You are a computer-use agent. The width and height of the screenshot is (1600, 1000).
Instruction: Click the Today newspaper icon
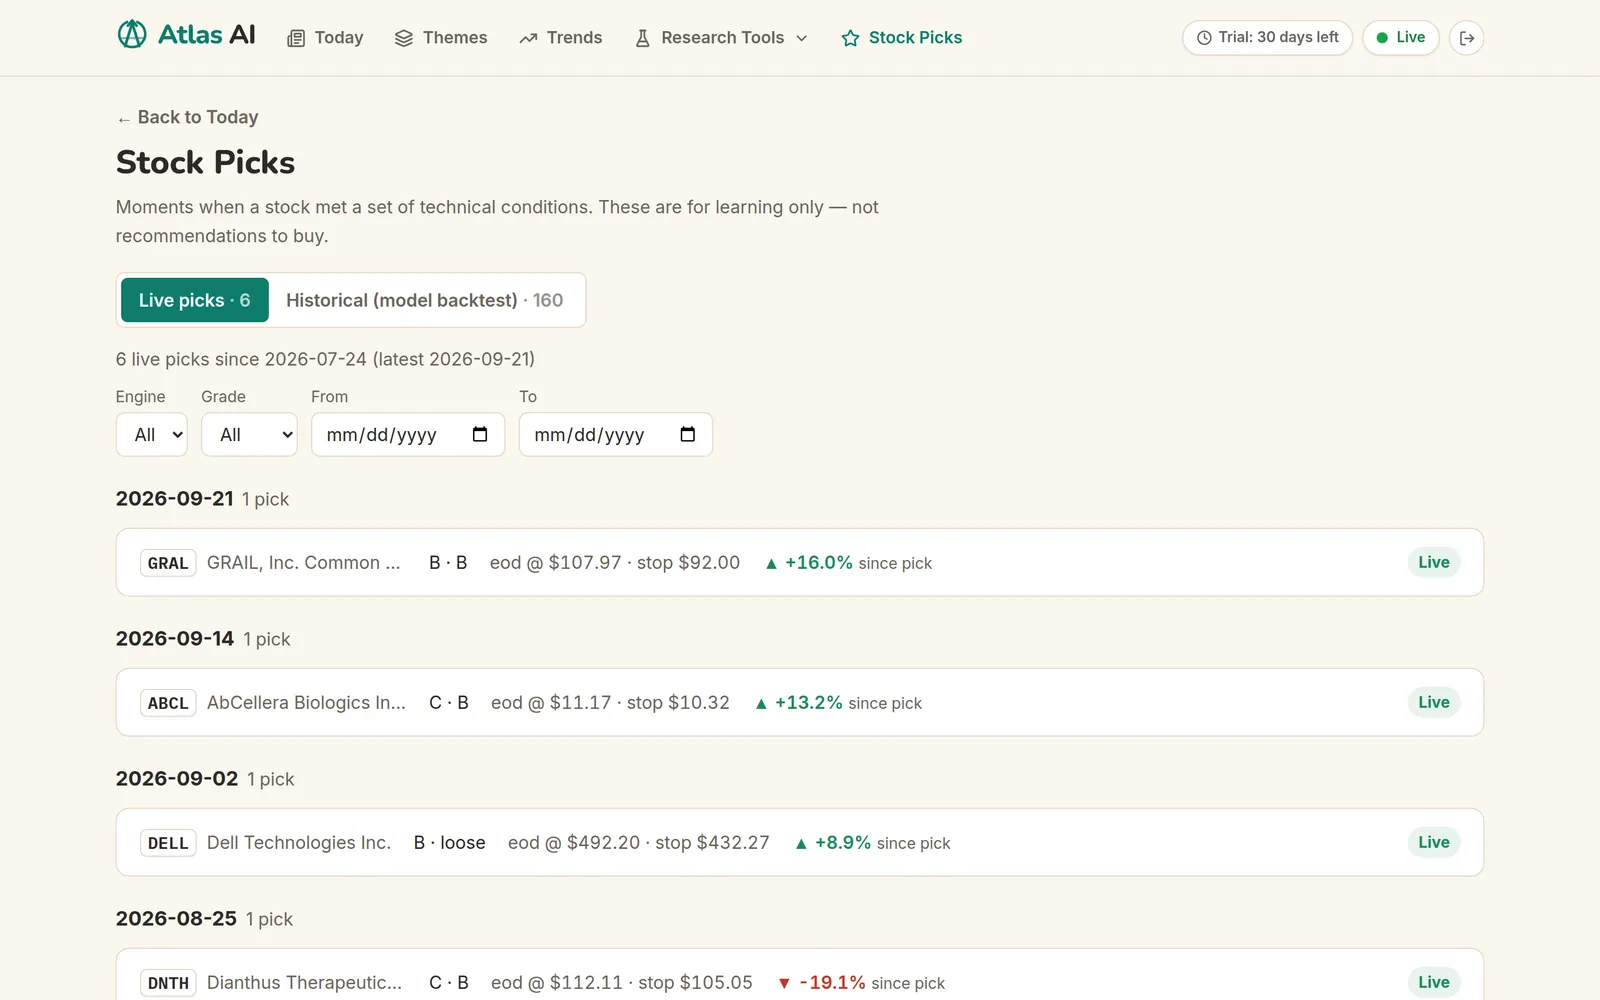pyautogui.click(x=296, y=38)
